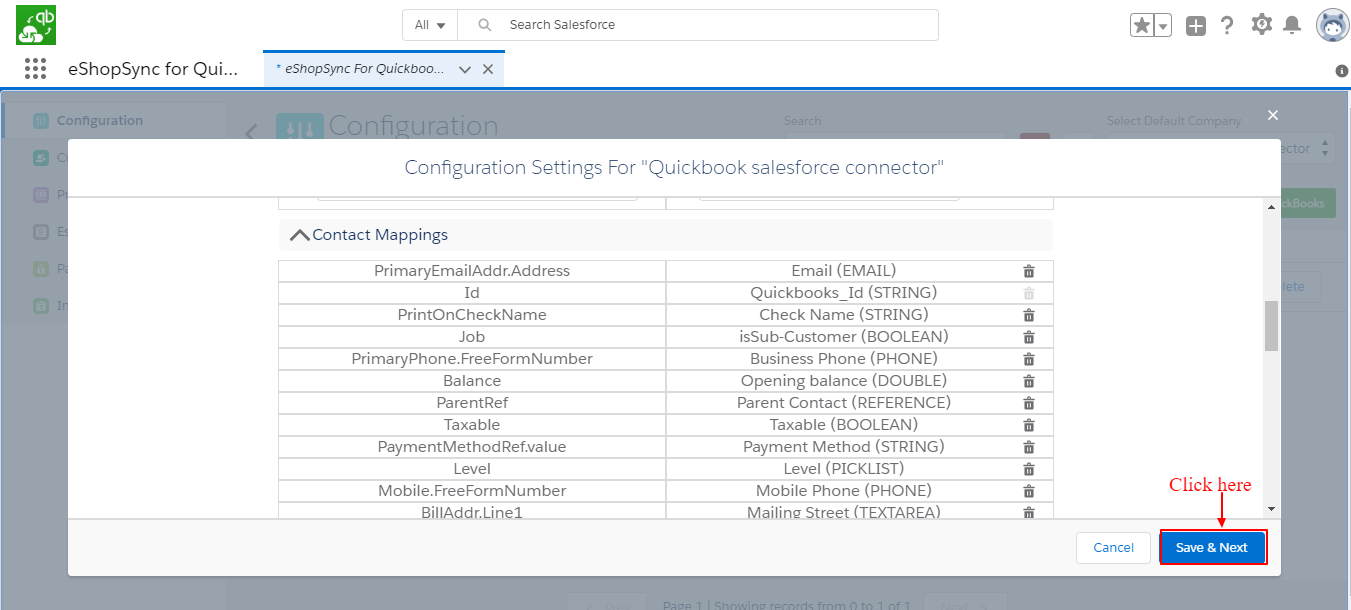Open Salesforce help question mark
This screenshot has height=610, width=1351.
1227,25
